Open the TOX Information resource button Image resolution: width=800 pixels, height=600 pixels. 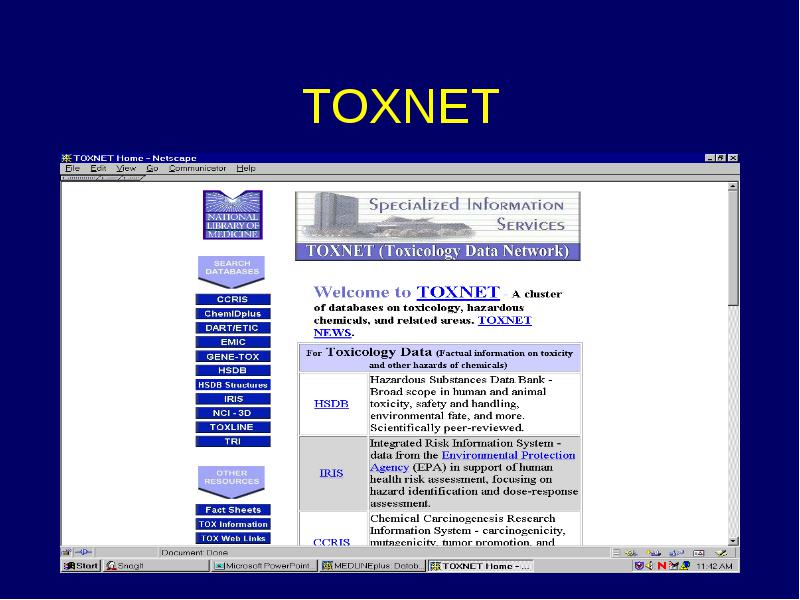(x=233, y=524)
